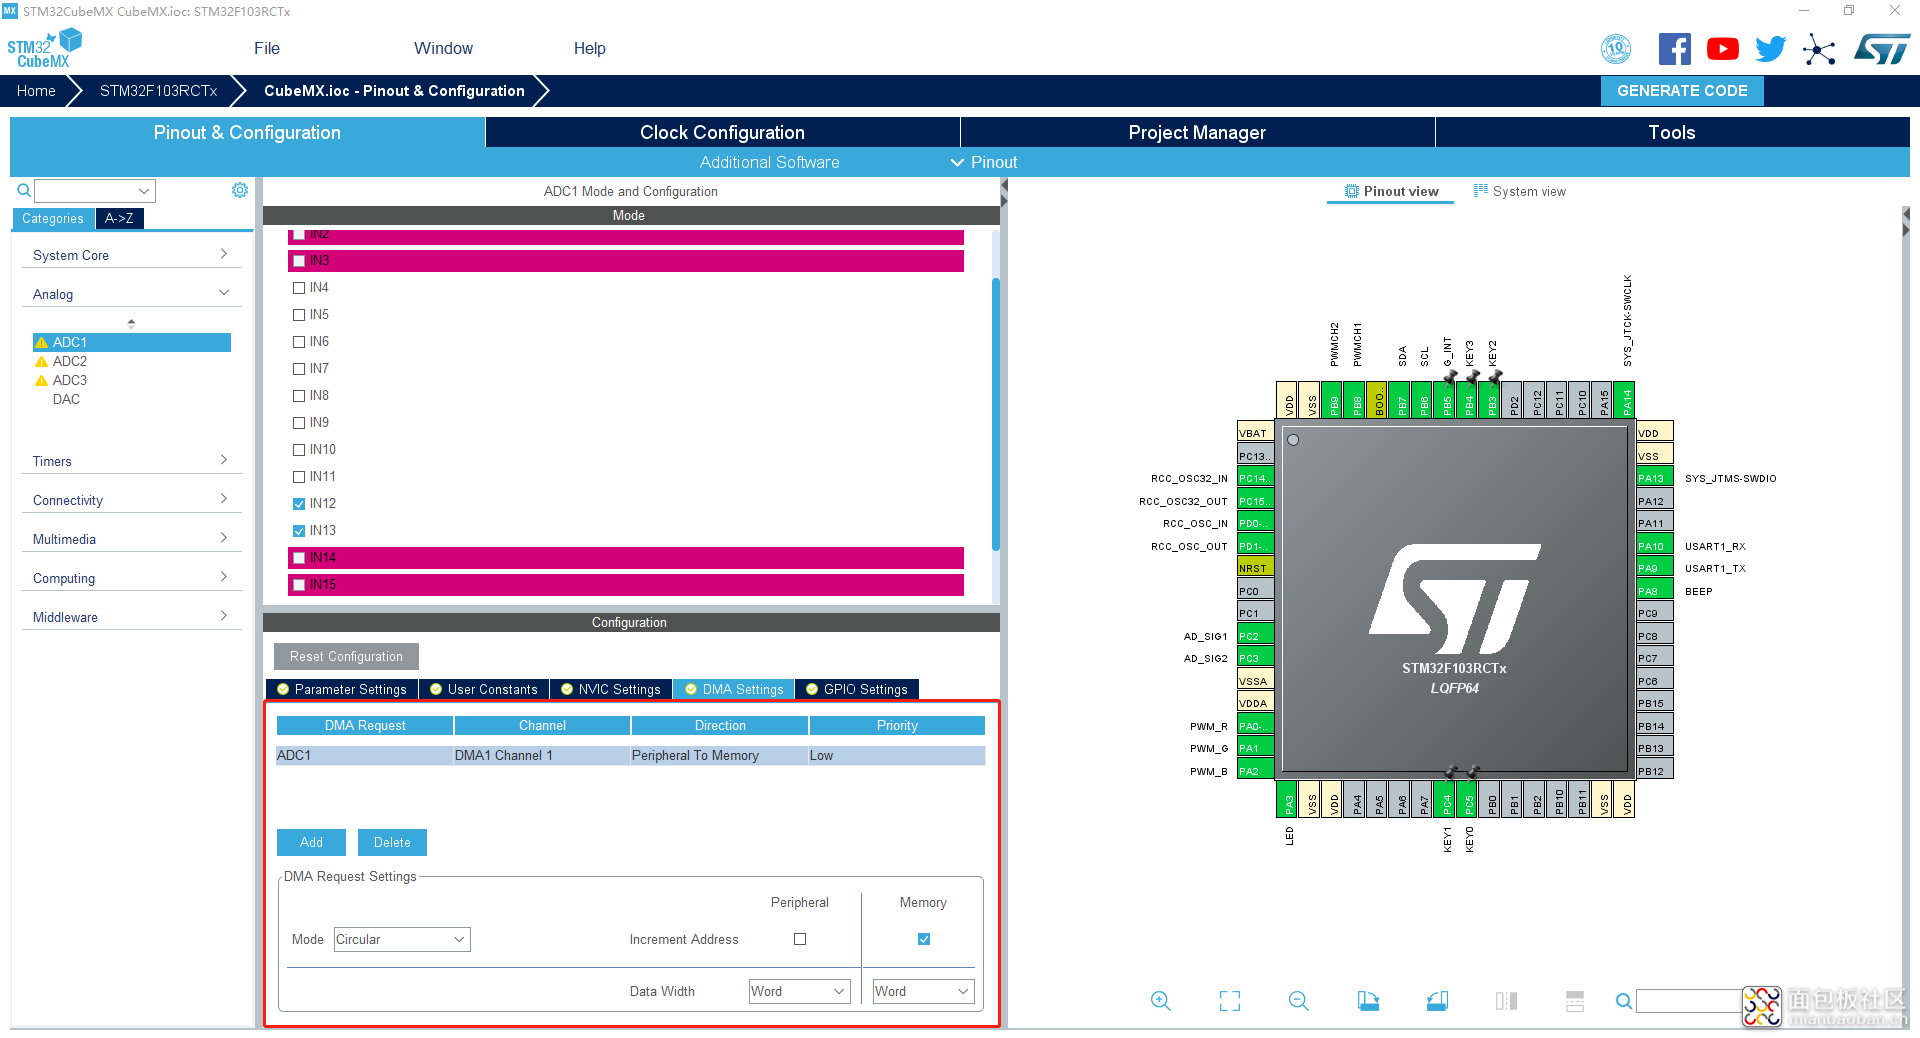Expand the Timers category
This screenshot has width=1920, height=1038.
point(131,461)
